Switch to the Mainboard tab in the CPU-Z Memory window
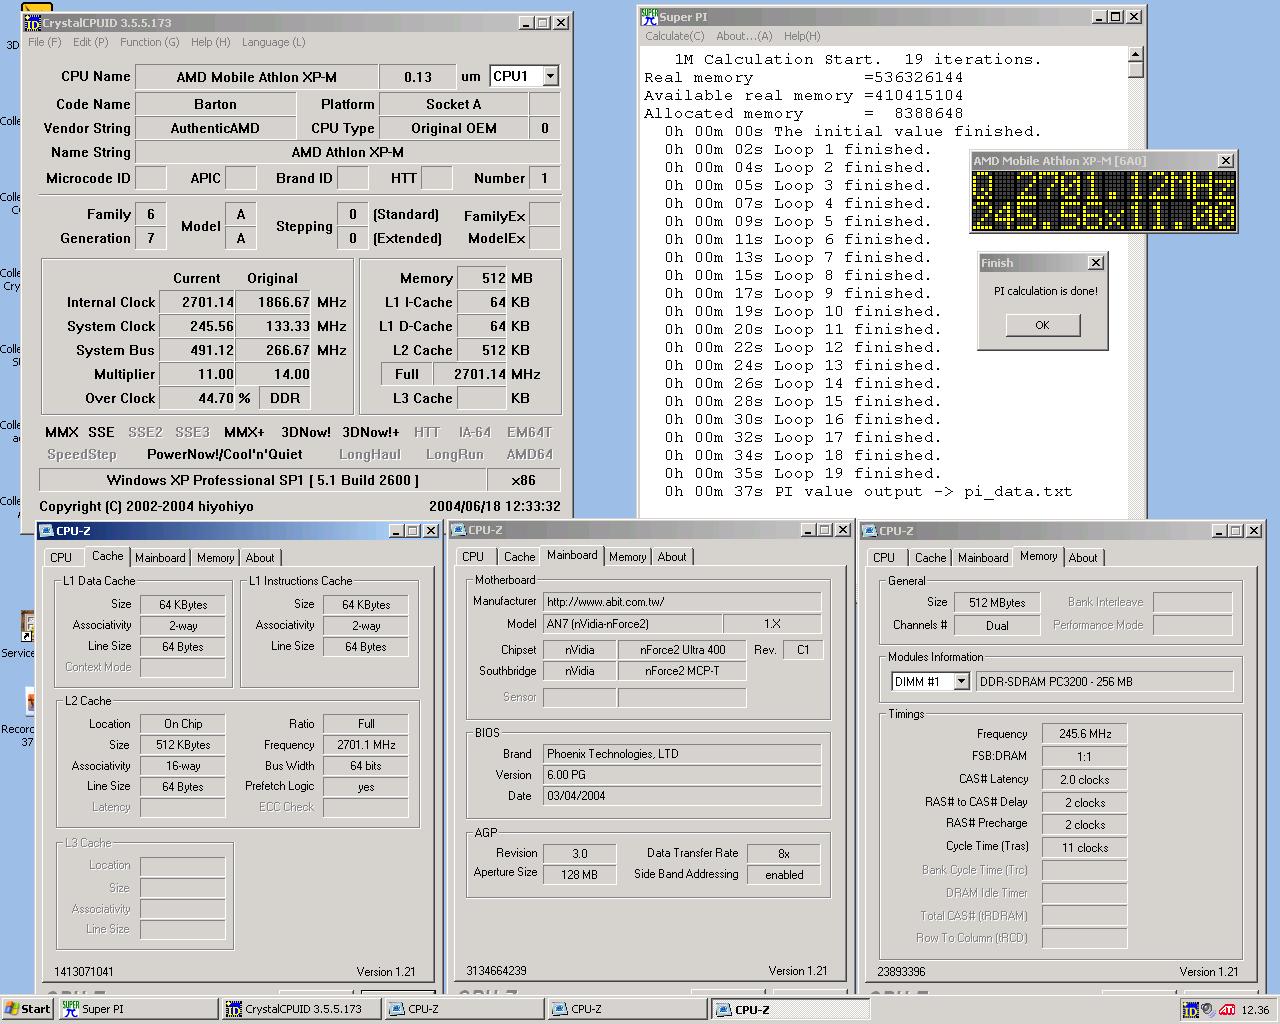Screen dimensions: 1280x1024 coord(983,558)
